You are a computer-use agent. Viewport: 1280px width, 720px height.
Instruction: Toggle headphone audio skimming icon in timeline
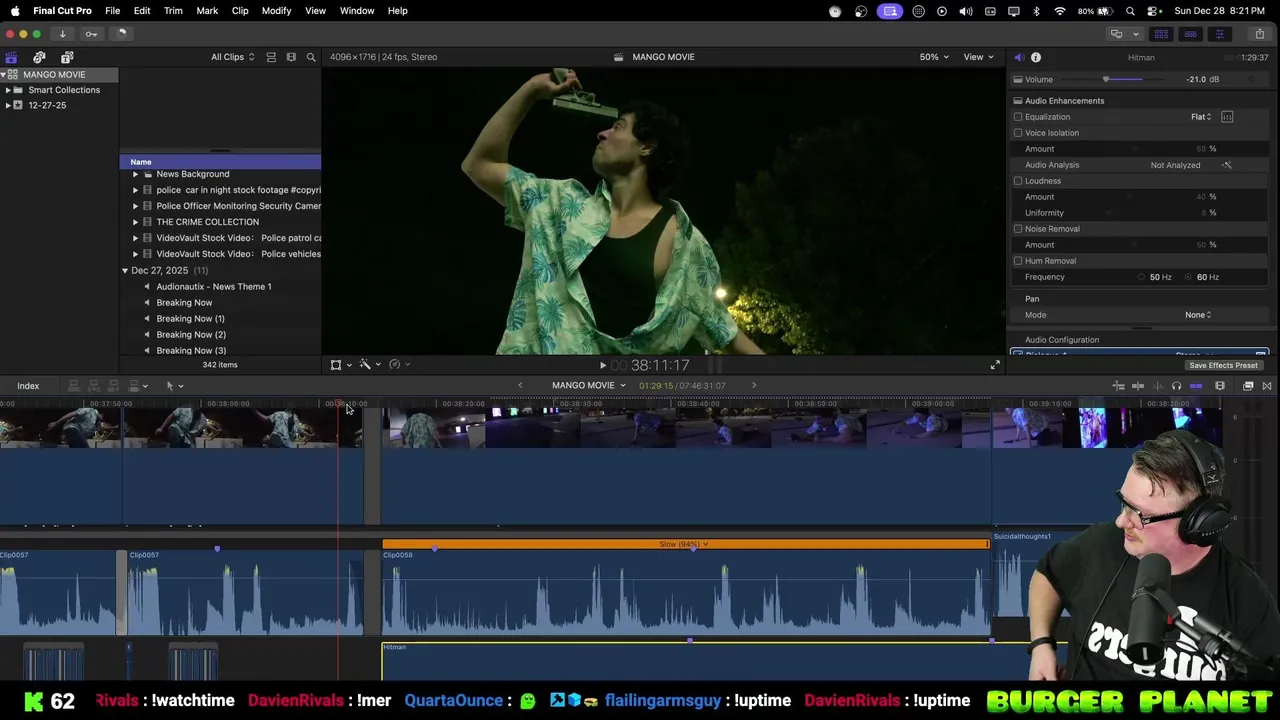tap(1176, 386)
